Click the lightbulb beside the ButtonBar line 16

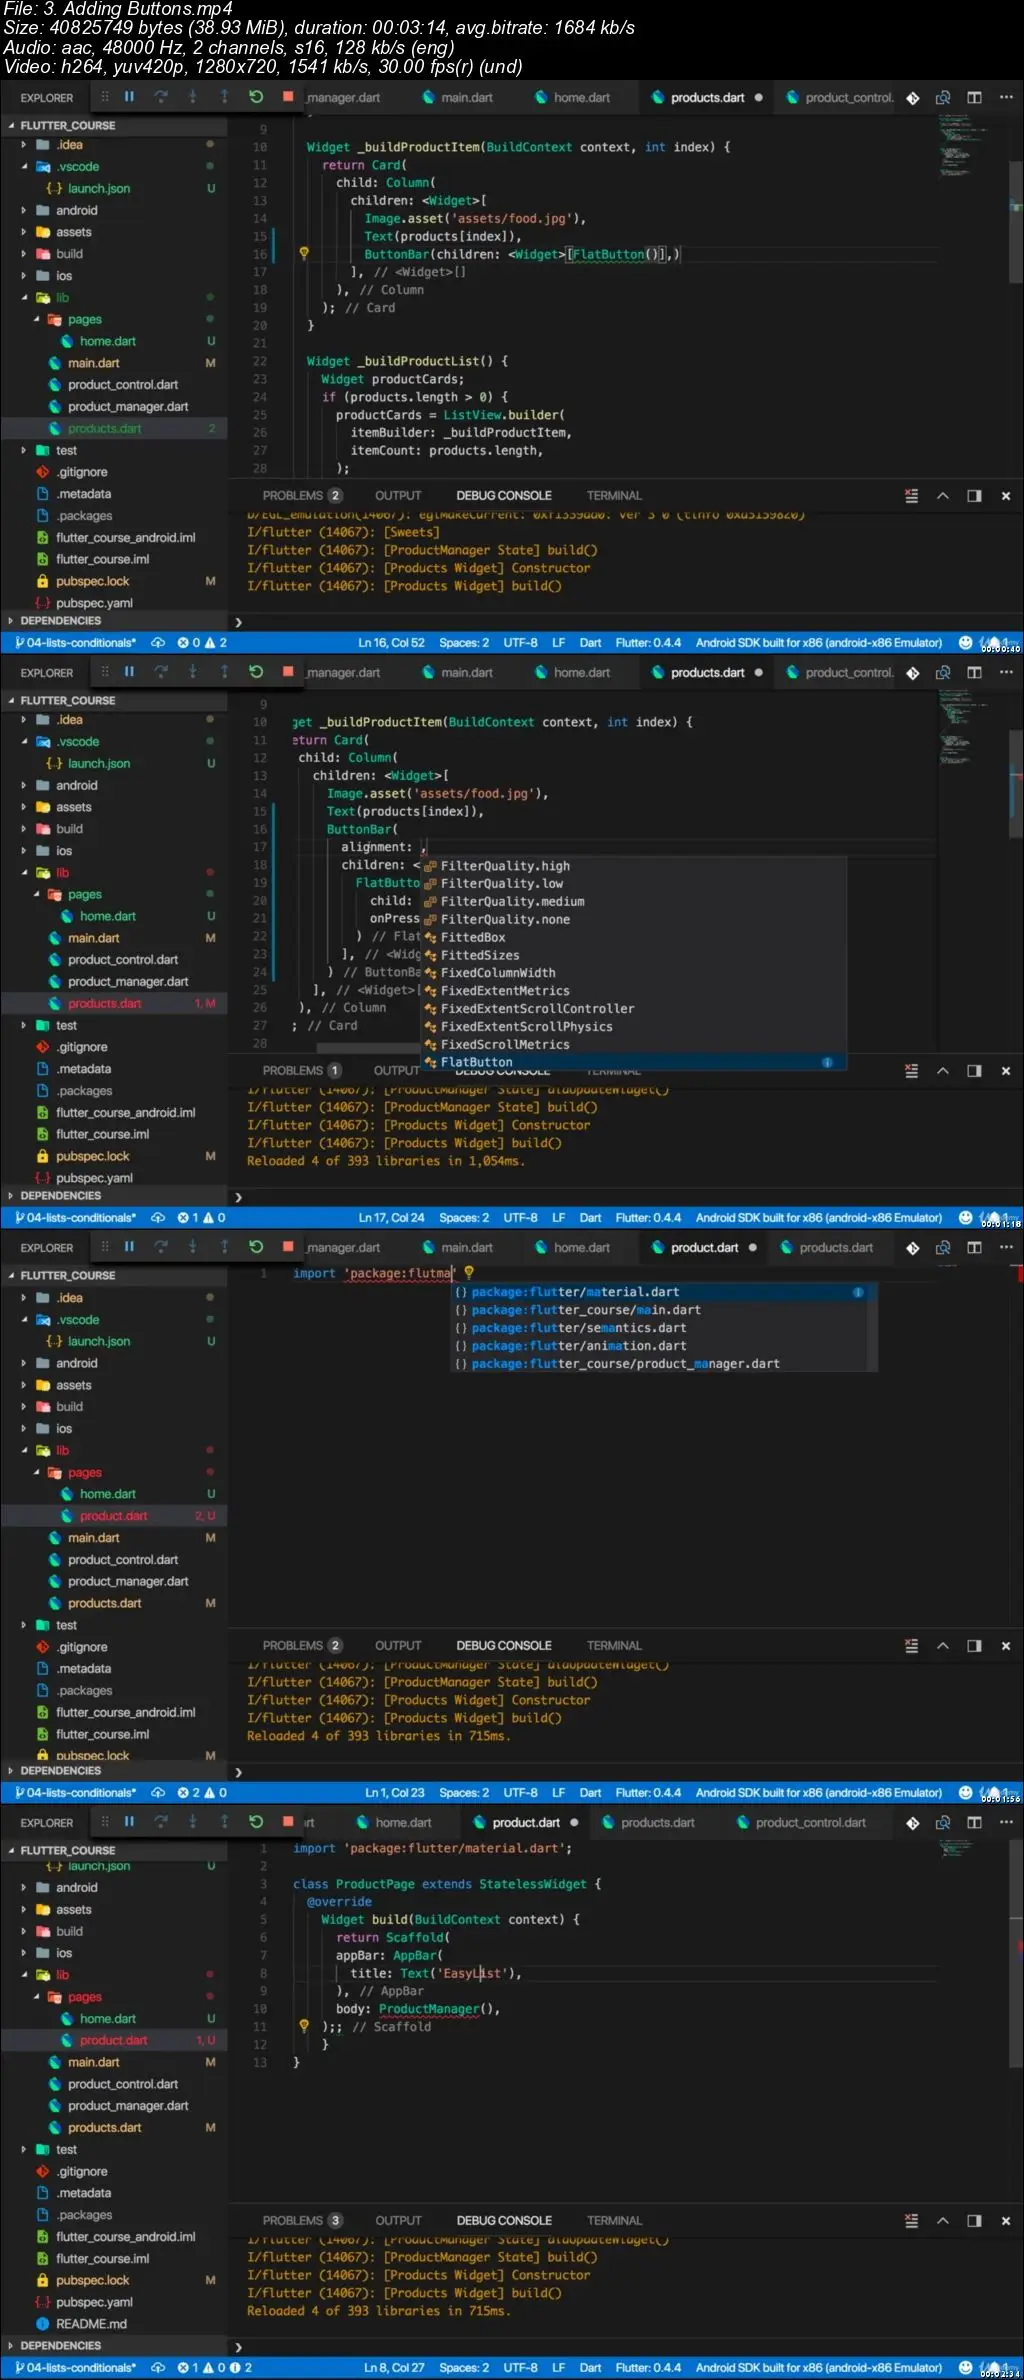(x=304, y=254)
